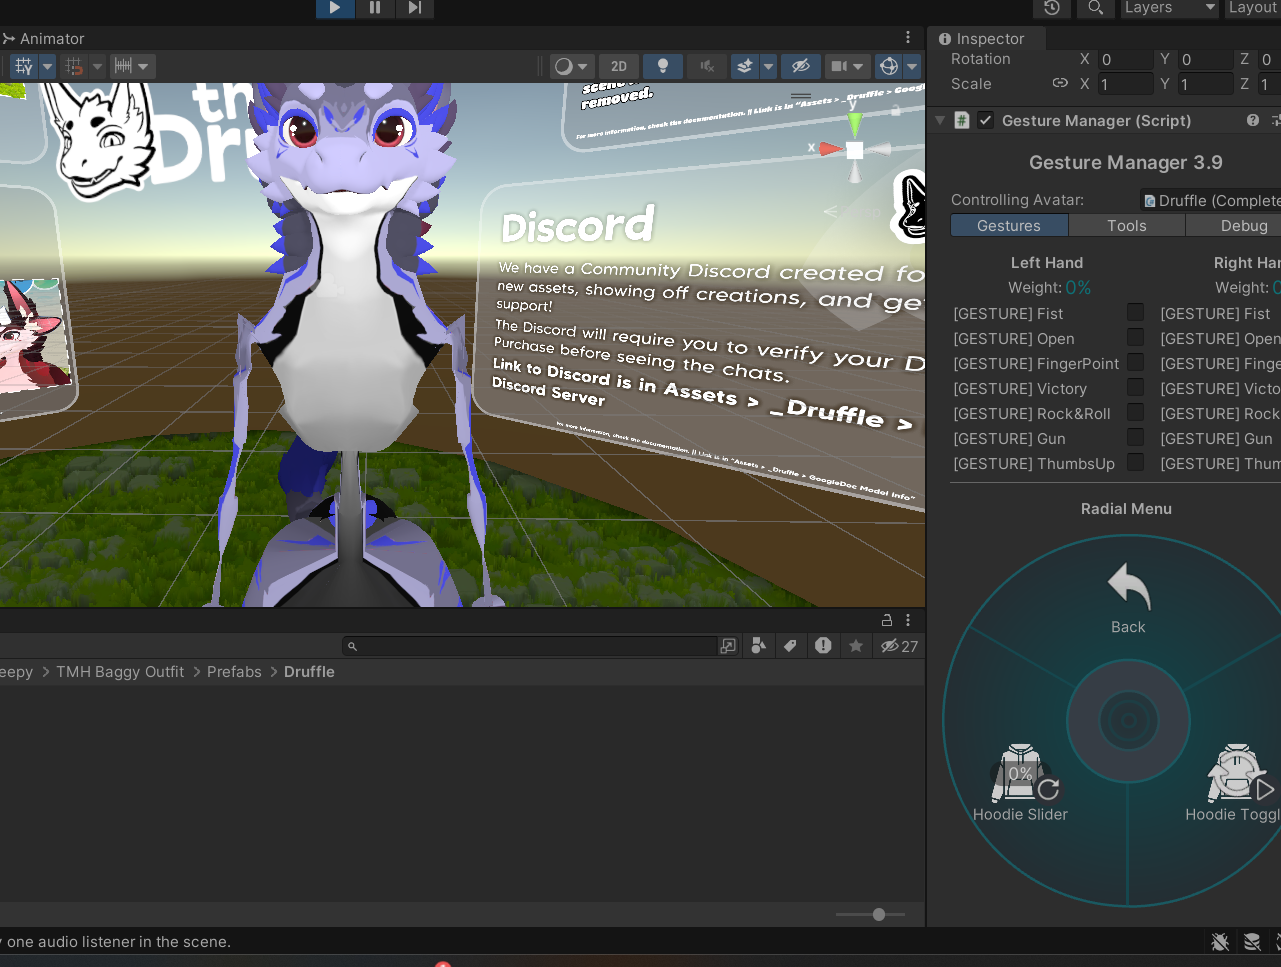
Task: Toggle scene lighting bulb icon
Action: 662,66
